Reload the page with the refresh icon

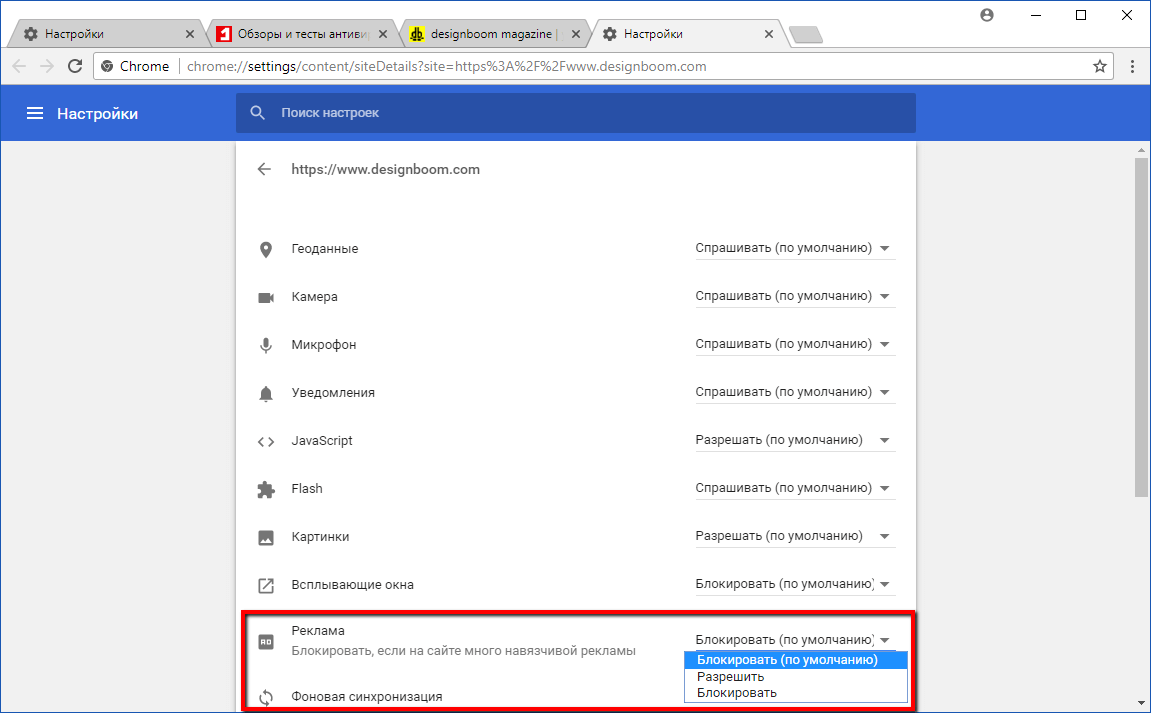(x=74, y=66)
